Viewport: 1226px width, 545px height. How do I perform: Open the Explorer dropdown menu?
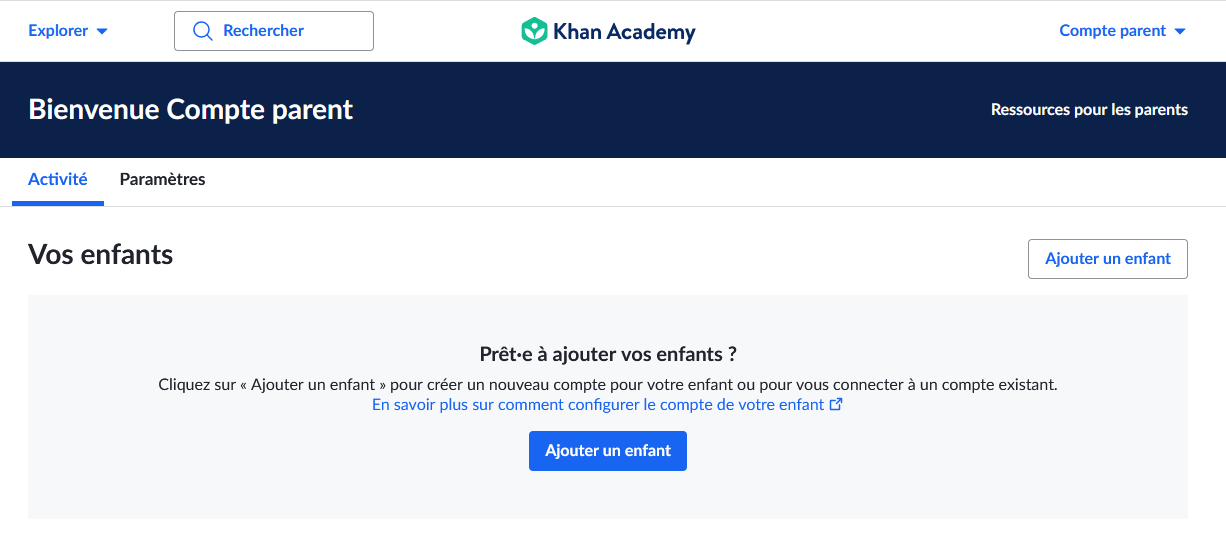click(68, 31)
